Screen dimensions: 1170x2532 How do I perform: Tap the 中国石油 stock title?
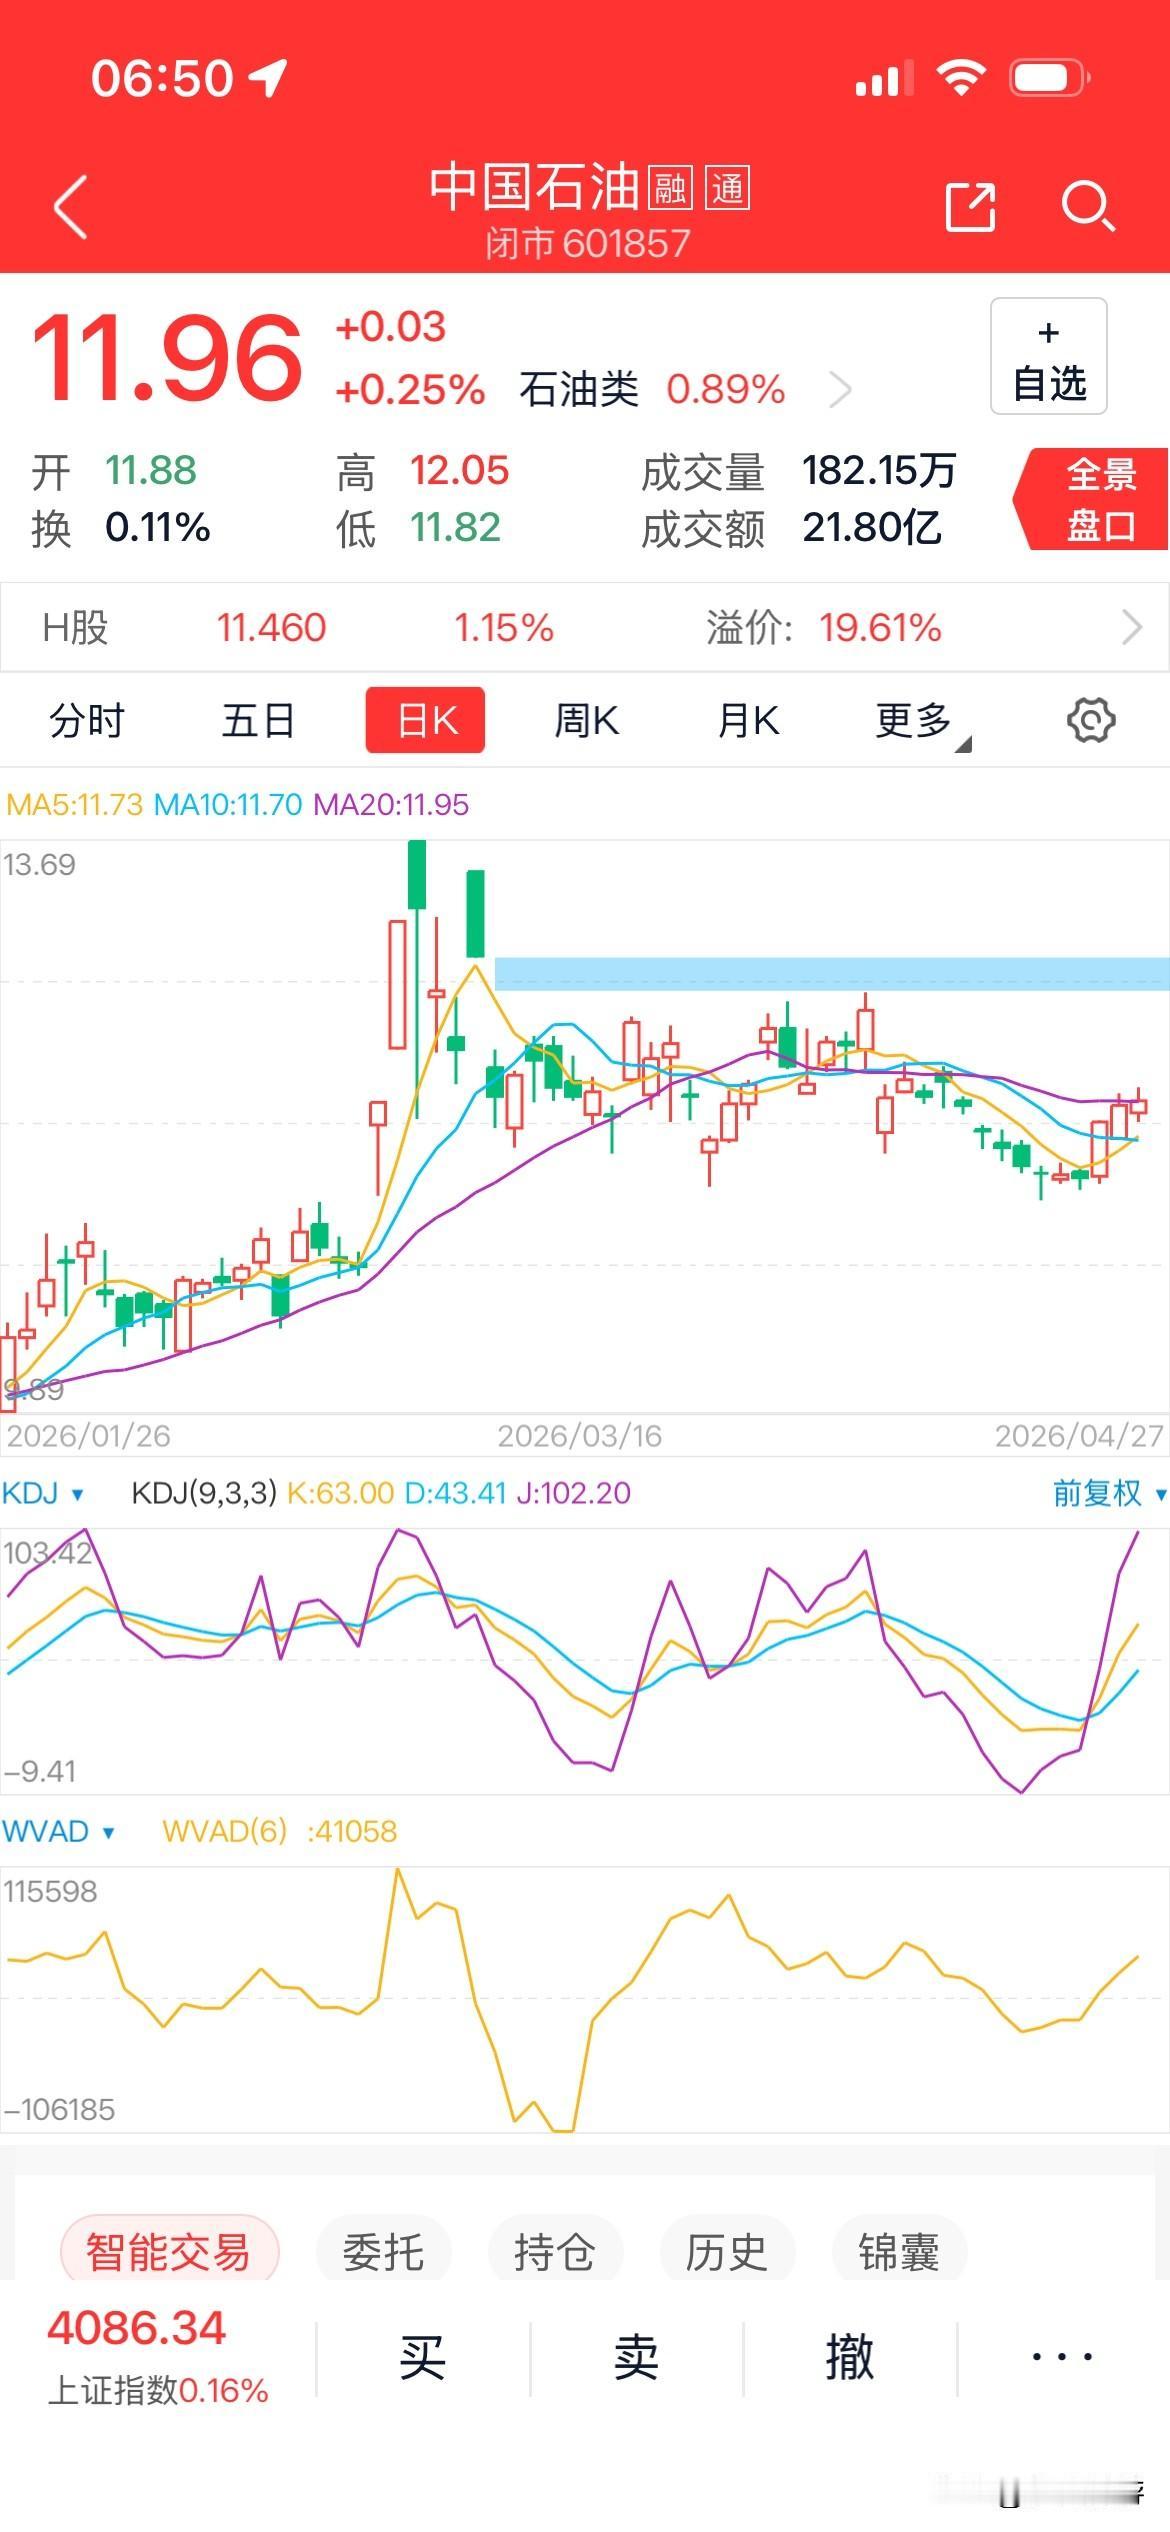(534, 187)
